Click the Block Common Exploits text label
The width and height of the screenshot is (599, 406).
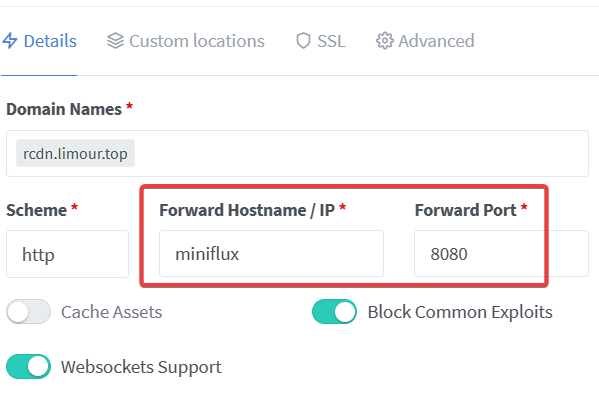pos(460,312)
